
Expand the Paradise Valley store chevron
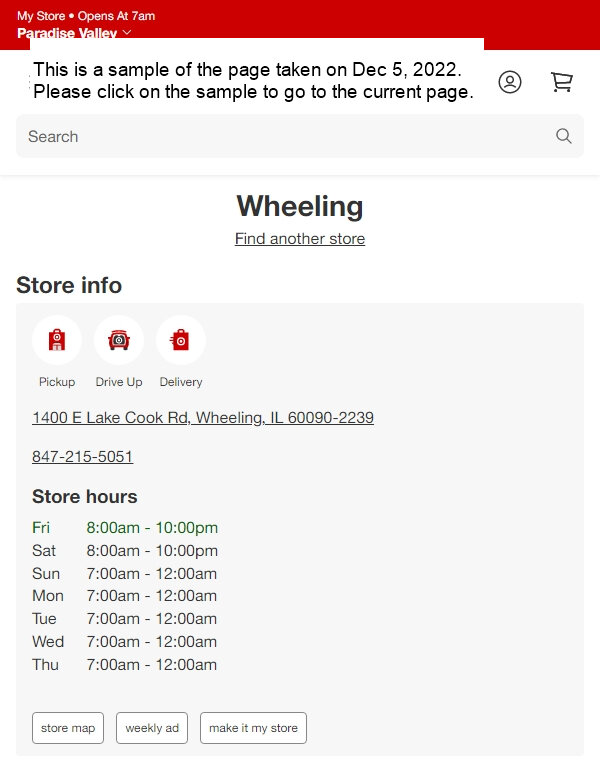127,32
